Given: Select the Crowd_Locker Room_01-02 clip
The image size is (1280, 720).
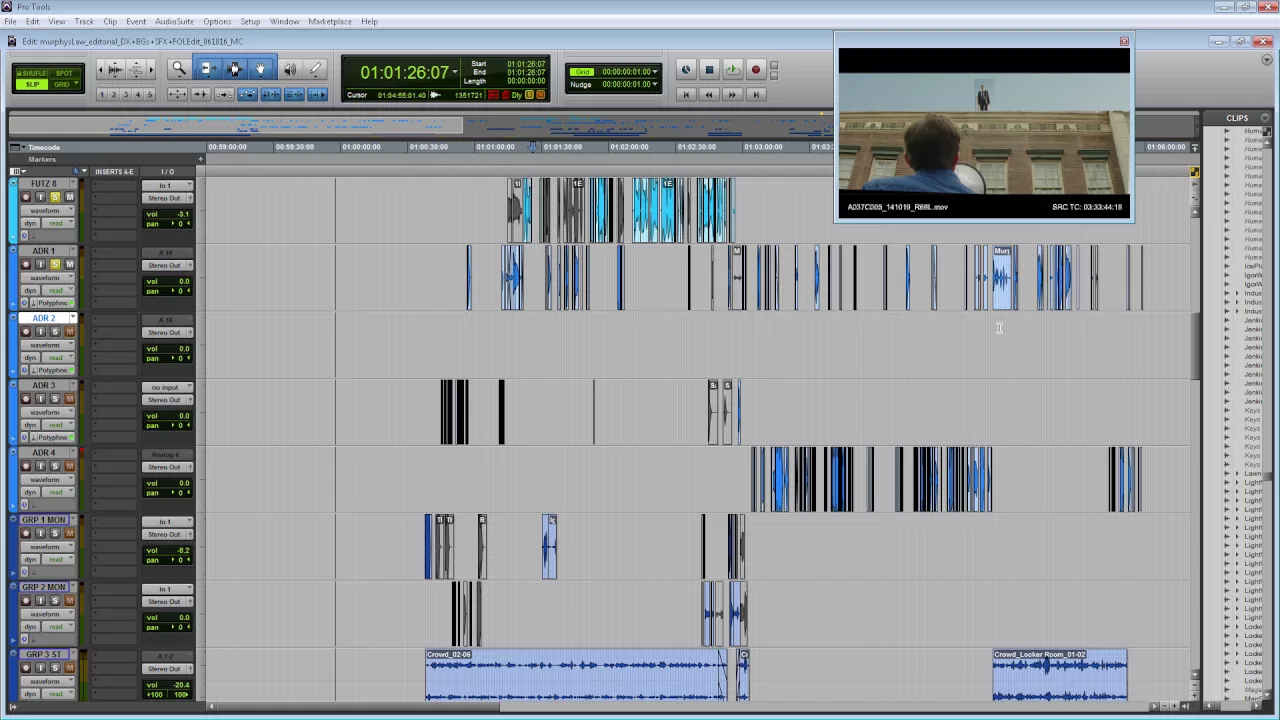Looking at the screenshot, I should tap(1060, 676).
